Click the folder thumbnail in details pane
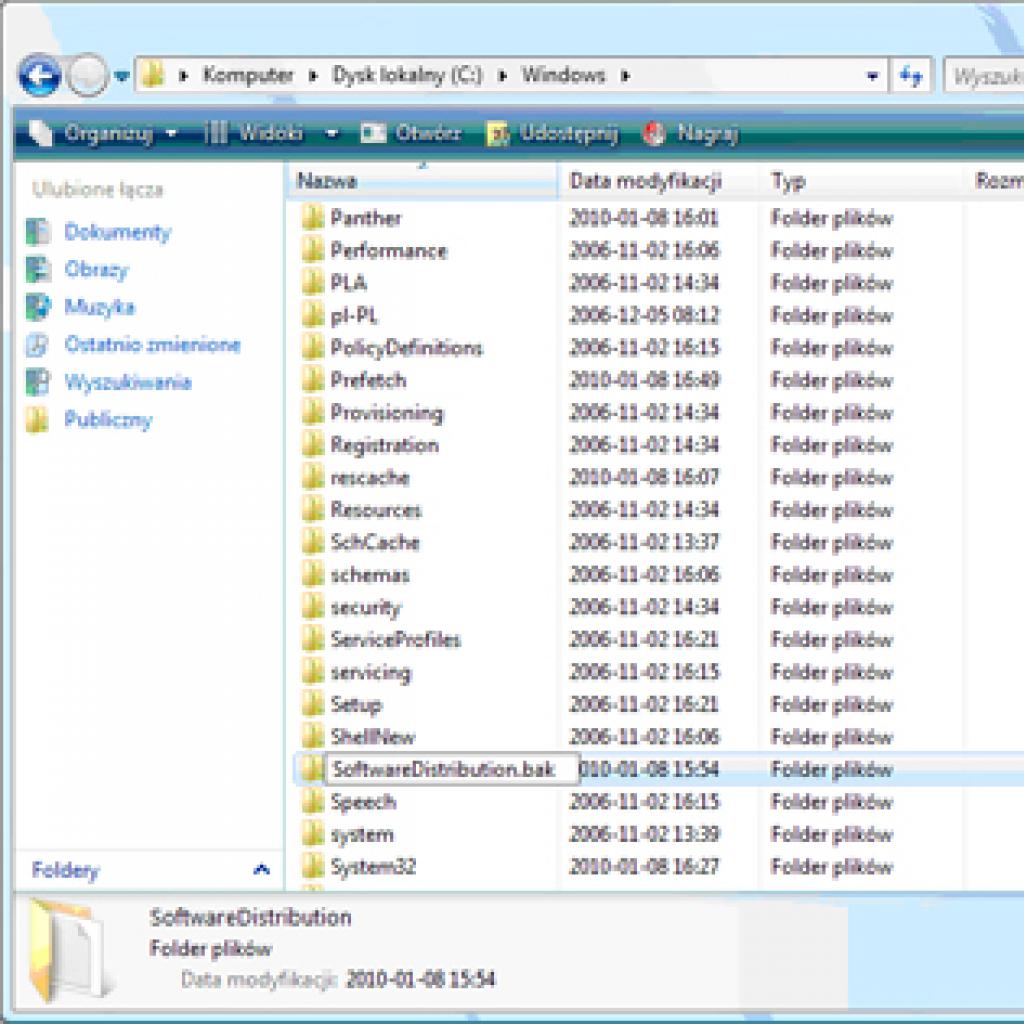This screenshot has width=1024, height=1024. (x=71, y=951)
